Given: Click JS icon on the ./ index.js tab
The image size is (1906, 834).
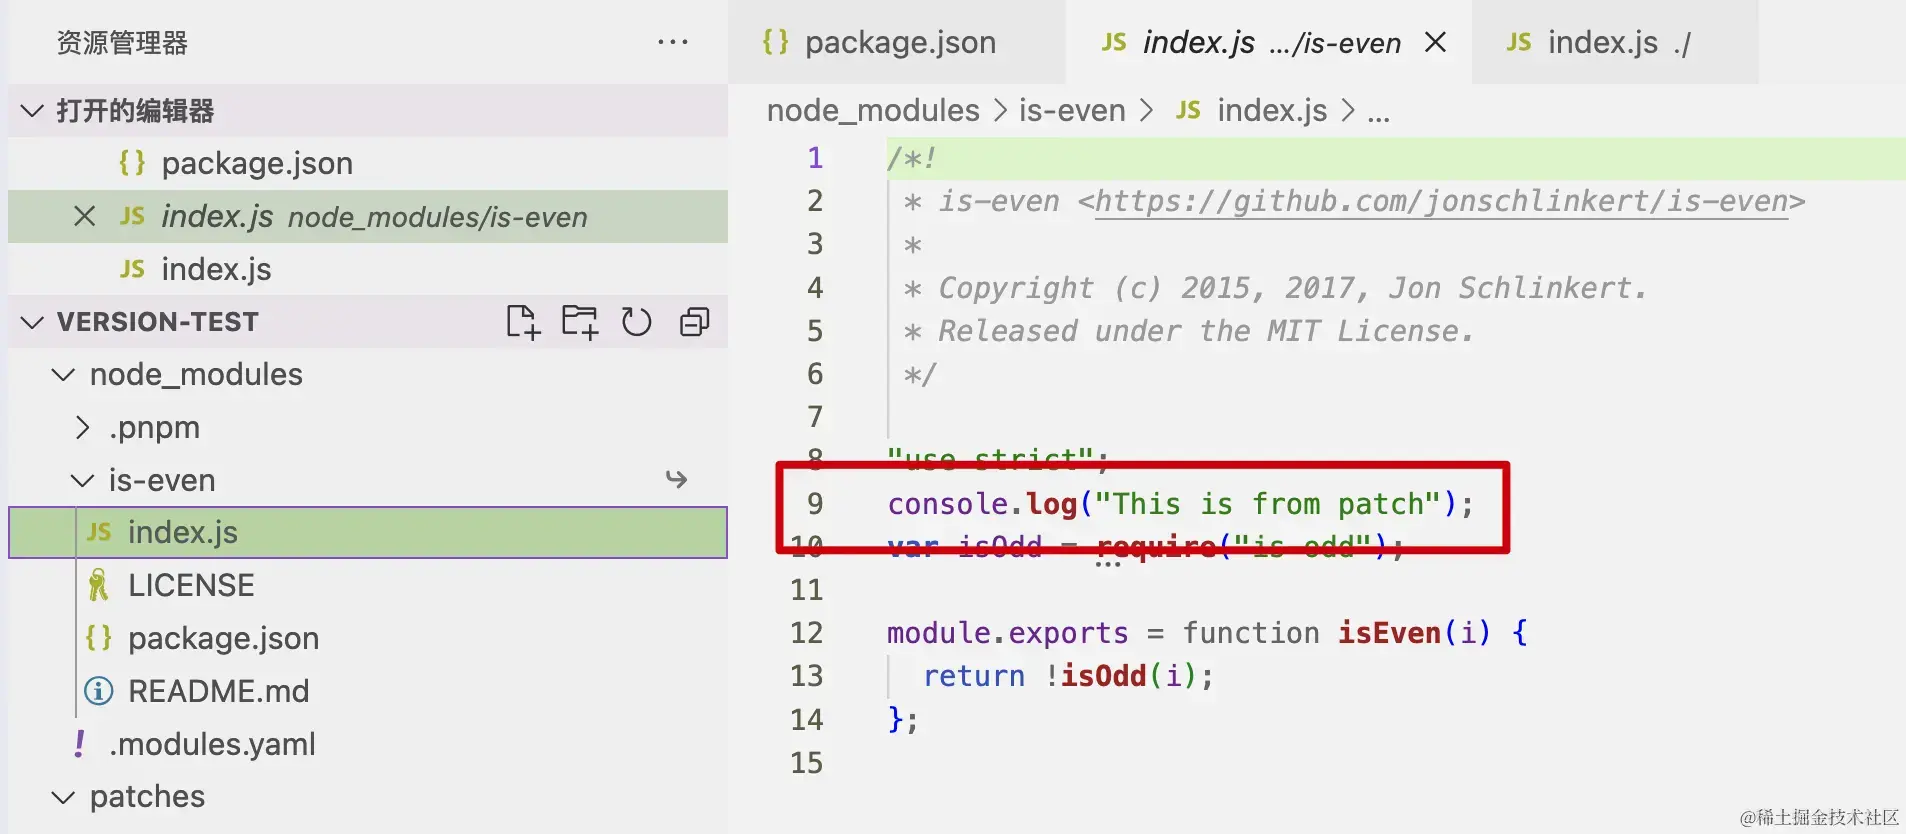Looking at the screenshot, I should coord(1519,42).
